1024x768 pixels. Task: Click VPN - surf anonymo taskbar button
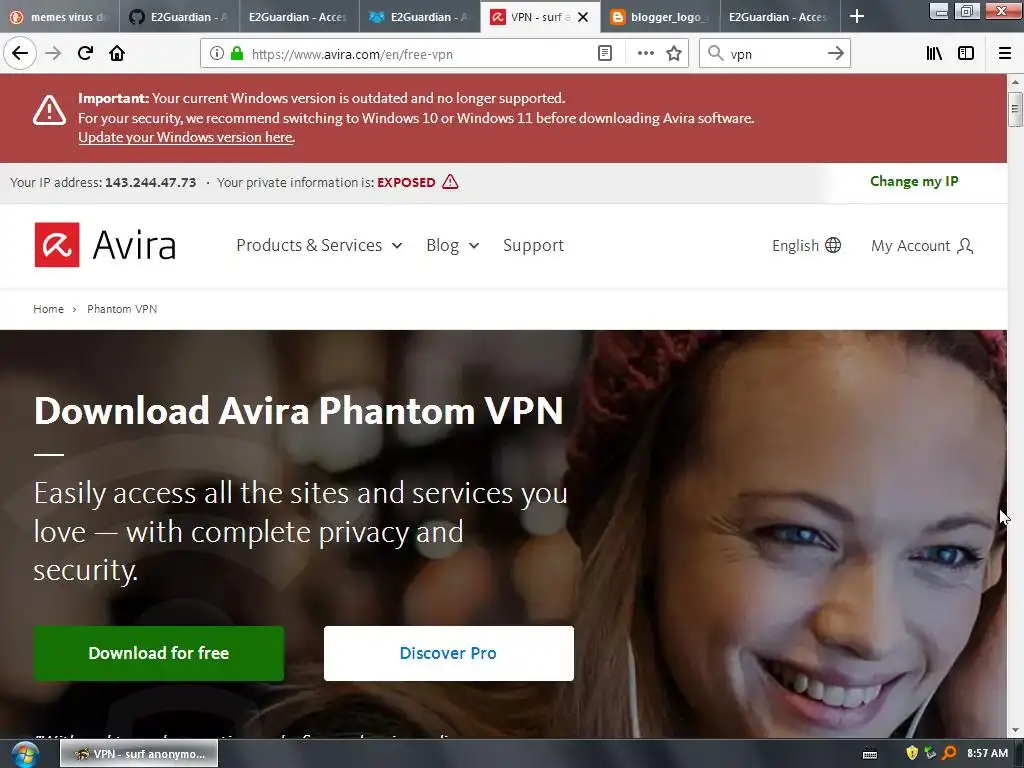pos(139,754)
